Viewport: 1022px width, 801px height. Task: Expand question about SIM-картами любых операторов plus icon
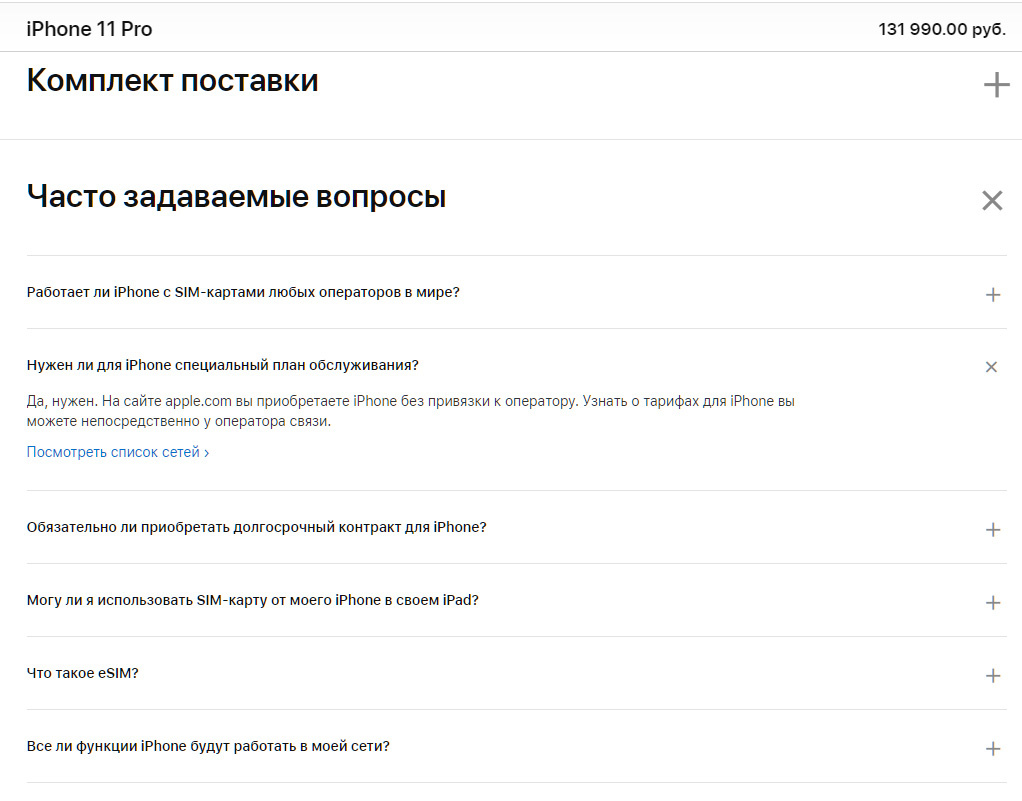993,295
